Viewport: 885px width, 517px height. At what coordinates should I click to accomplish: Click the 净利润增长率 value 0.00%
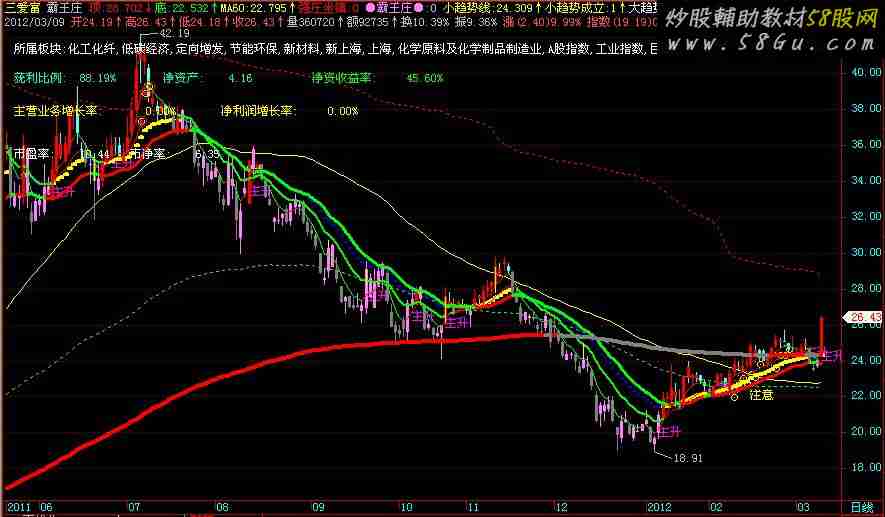tap(343, 111)
